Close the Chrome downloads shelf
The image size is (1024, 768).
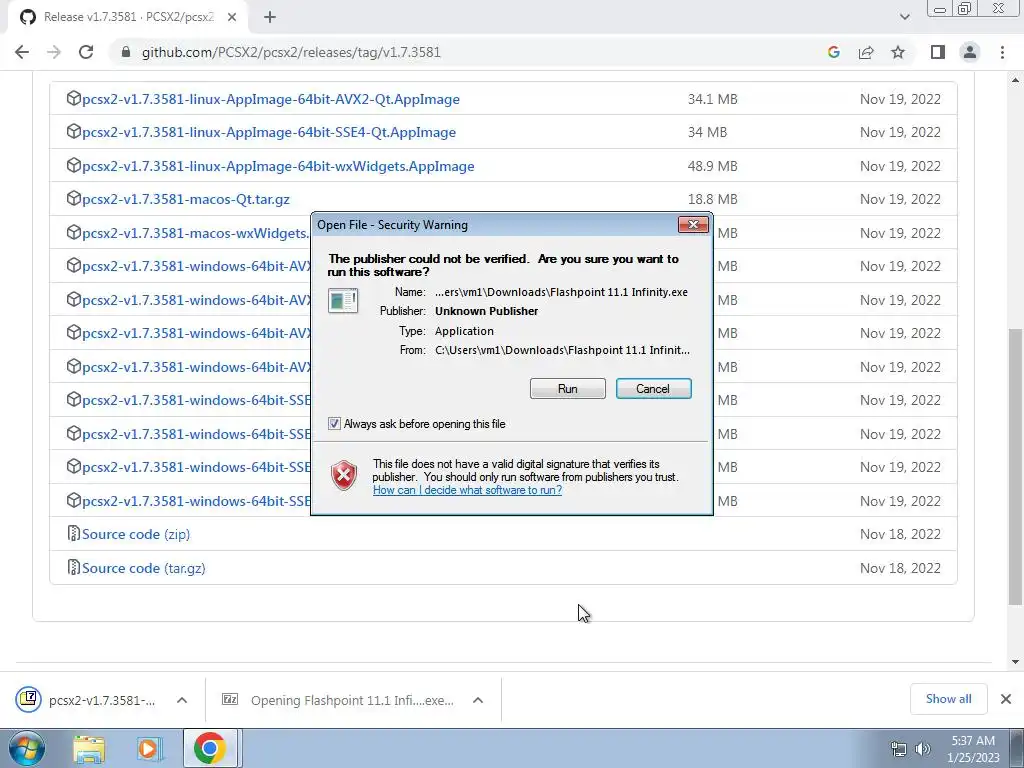[1006, 699]
